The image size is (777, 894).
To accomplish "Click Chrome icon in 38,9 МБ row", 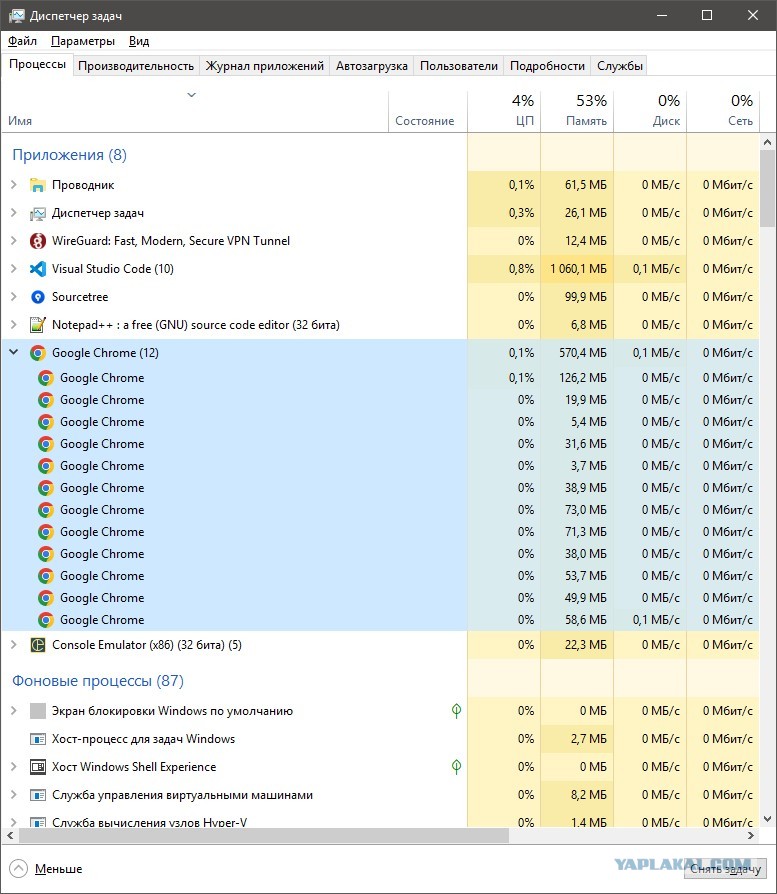I will 46,488.
